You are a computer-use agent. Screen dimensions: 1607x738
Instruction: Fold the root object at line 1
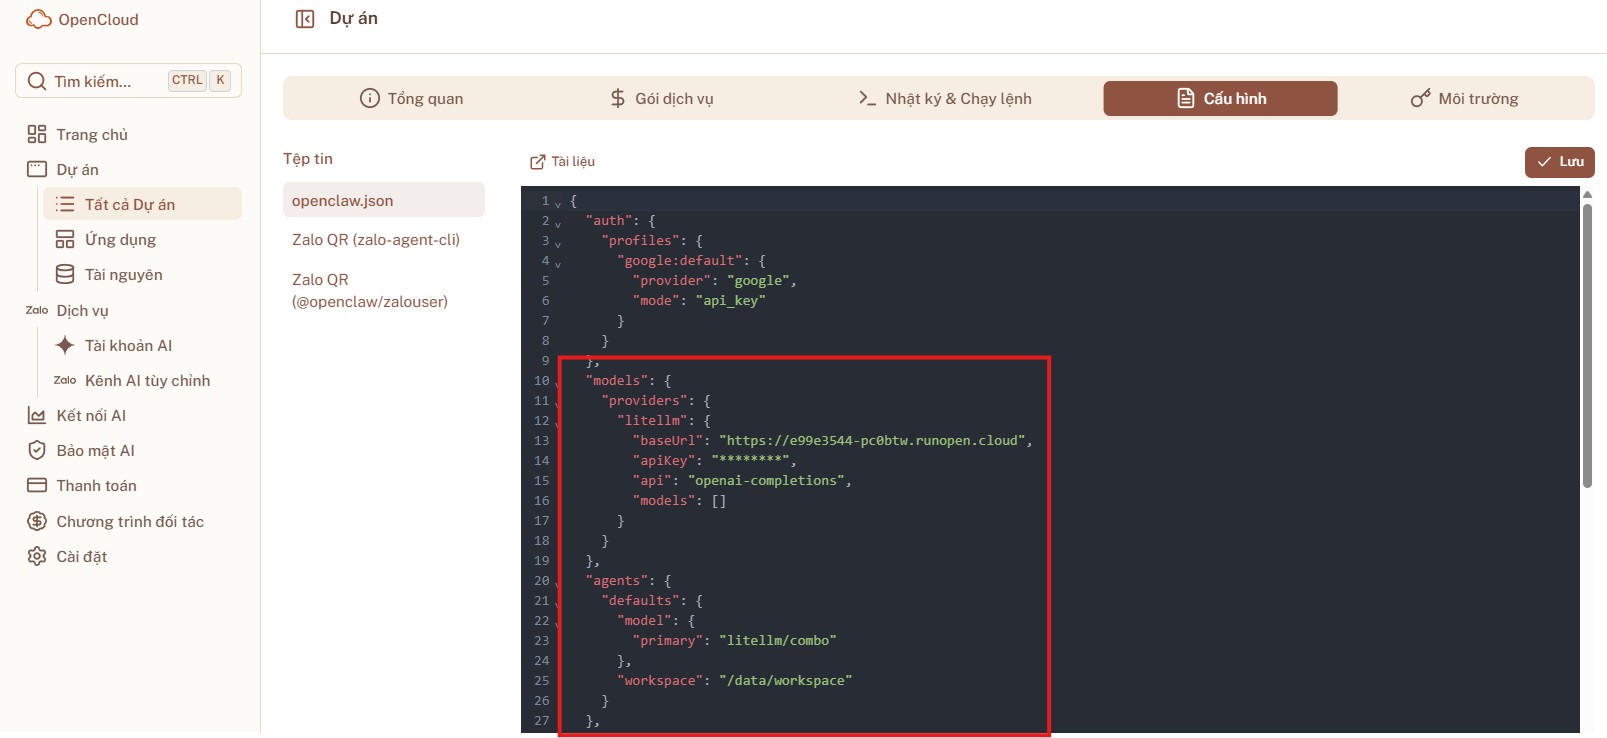[558, 203]
